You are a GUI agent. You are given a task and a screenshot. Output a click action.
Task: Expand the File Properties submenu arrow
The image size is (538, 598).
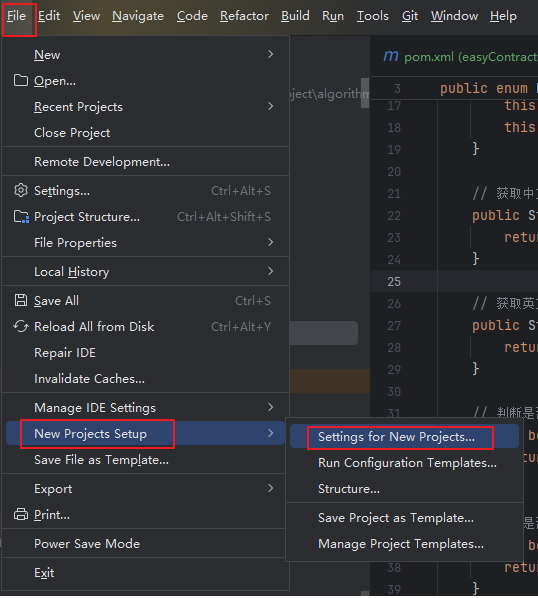click(270, 242)
